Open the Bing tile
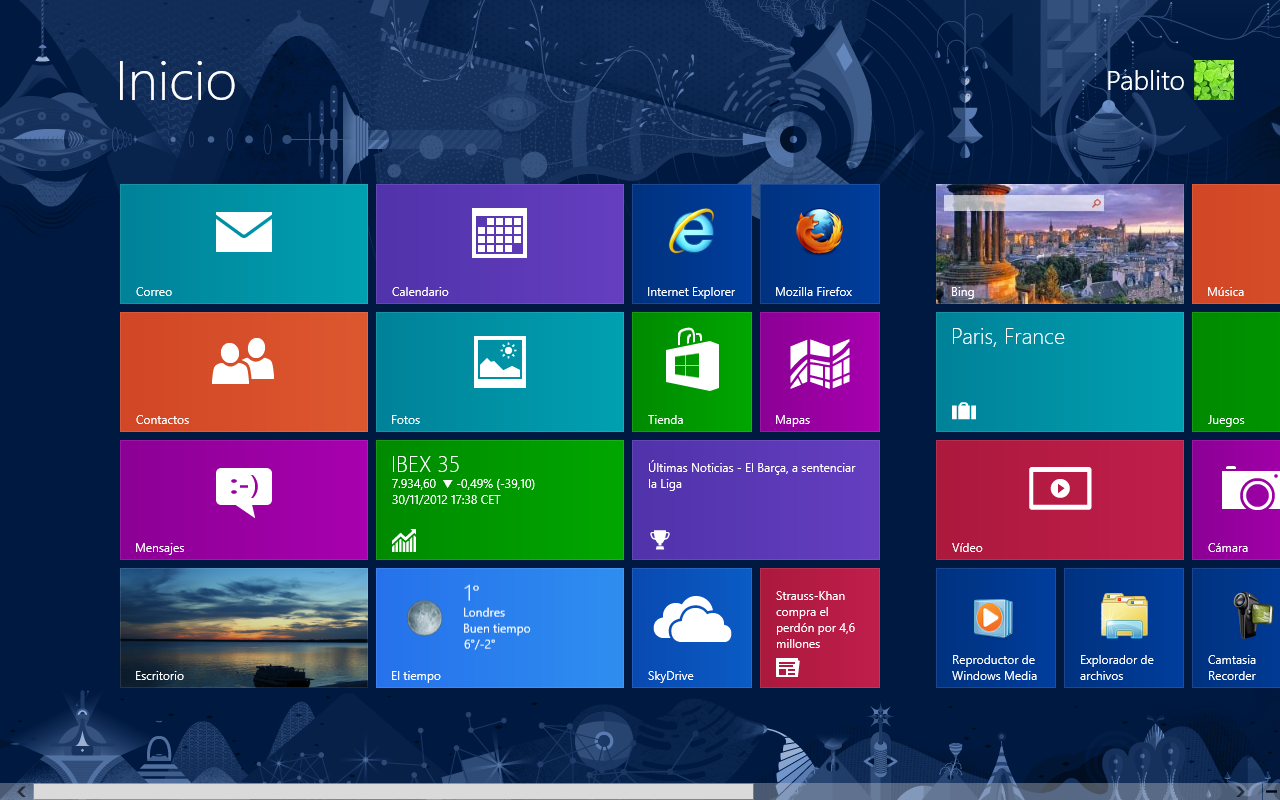 coord(1060,244)
